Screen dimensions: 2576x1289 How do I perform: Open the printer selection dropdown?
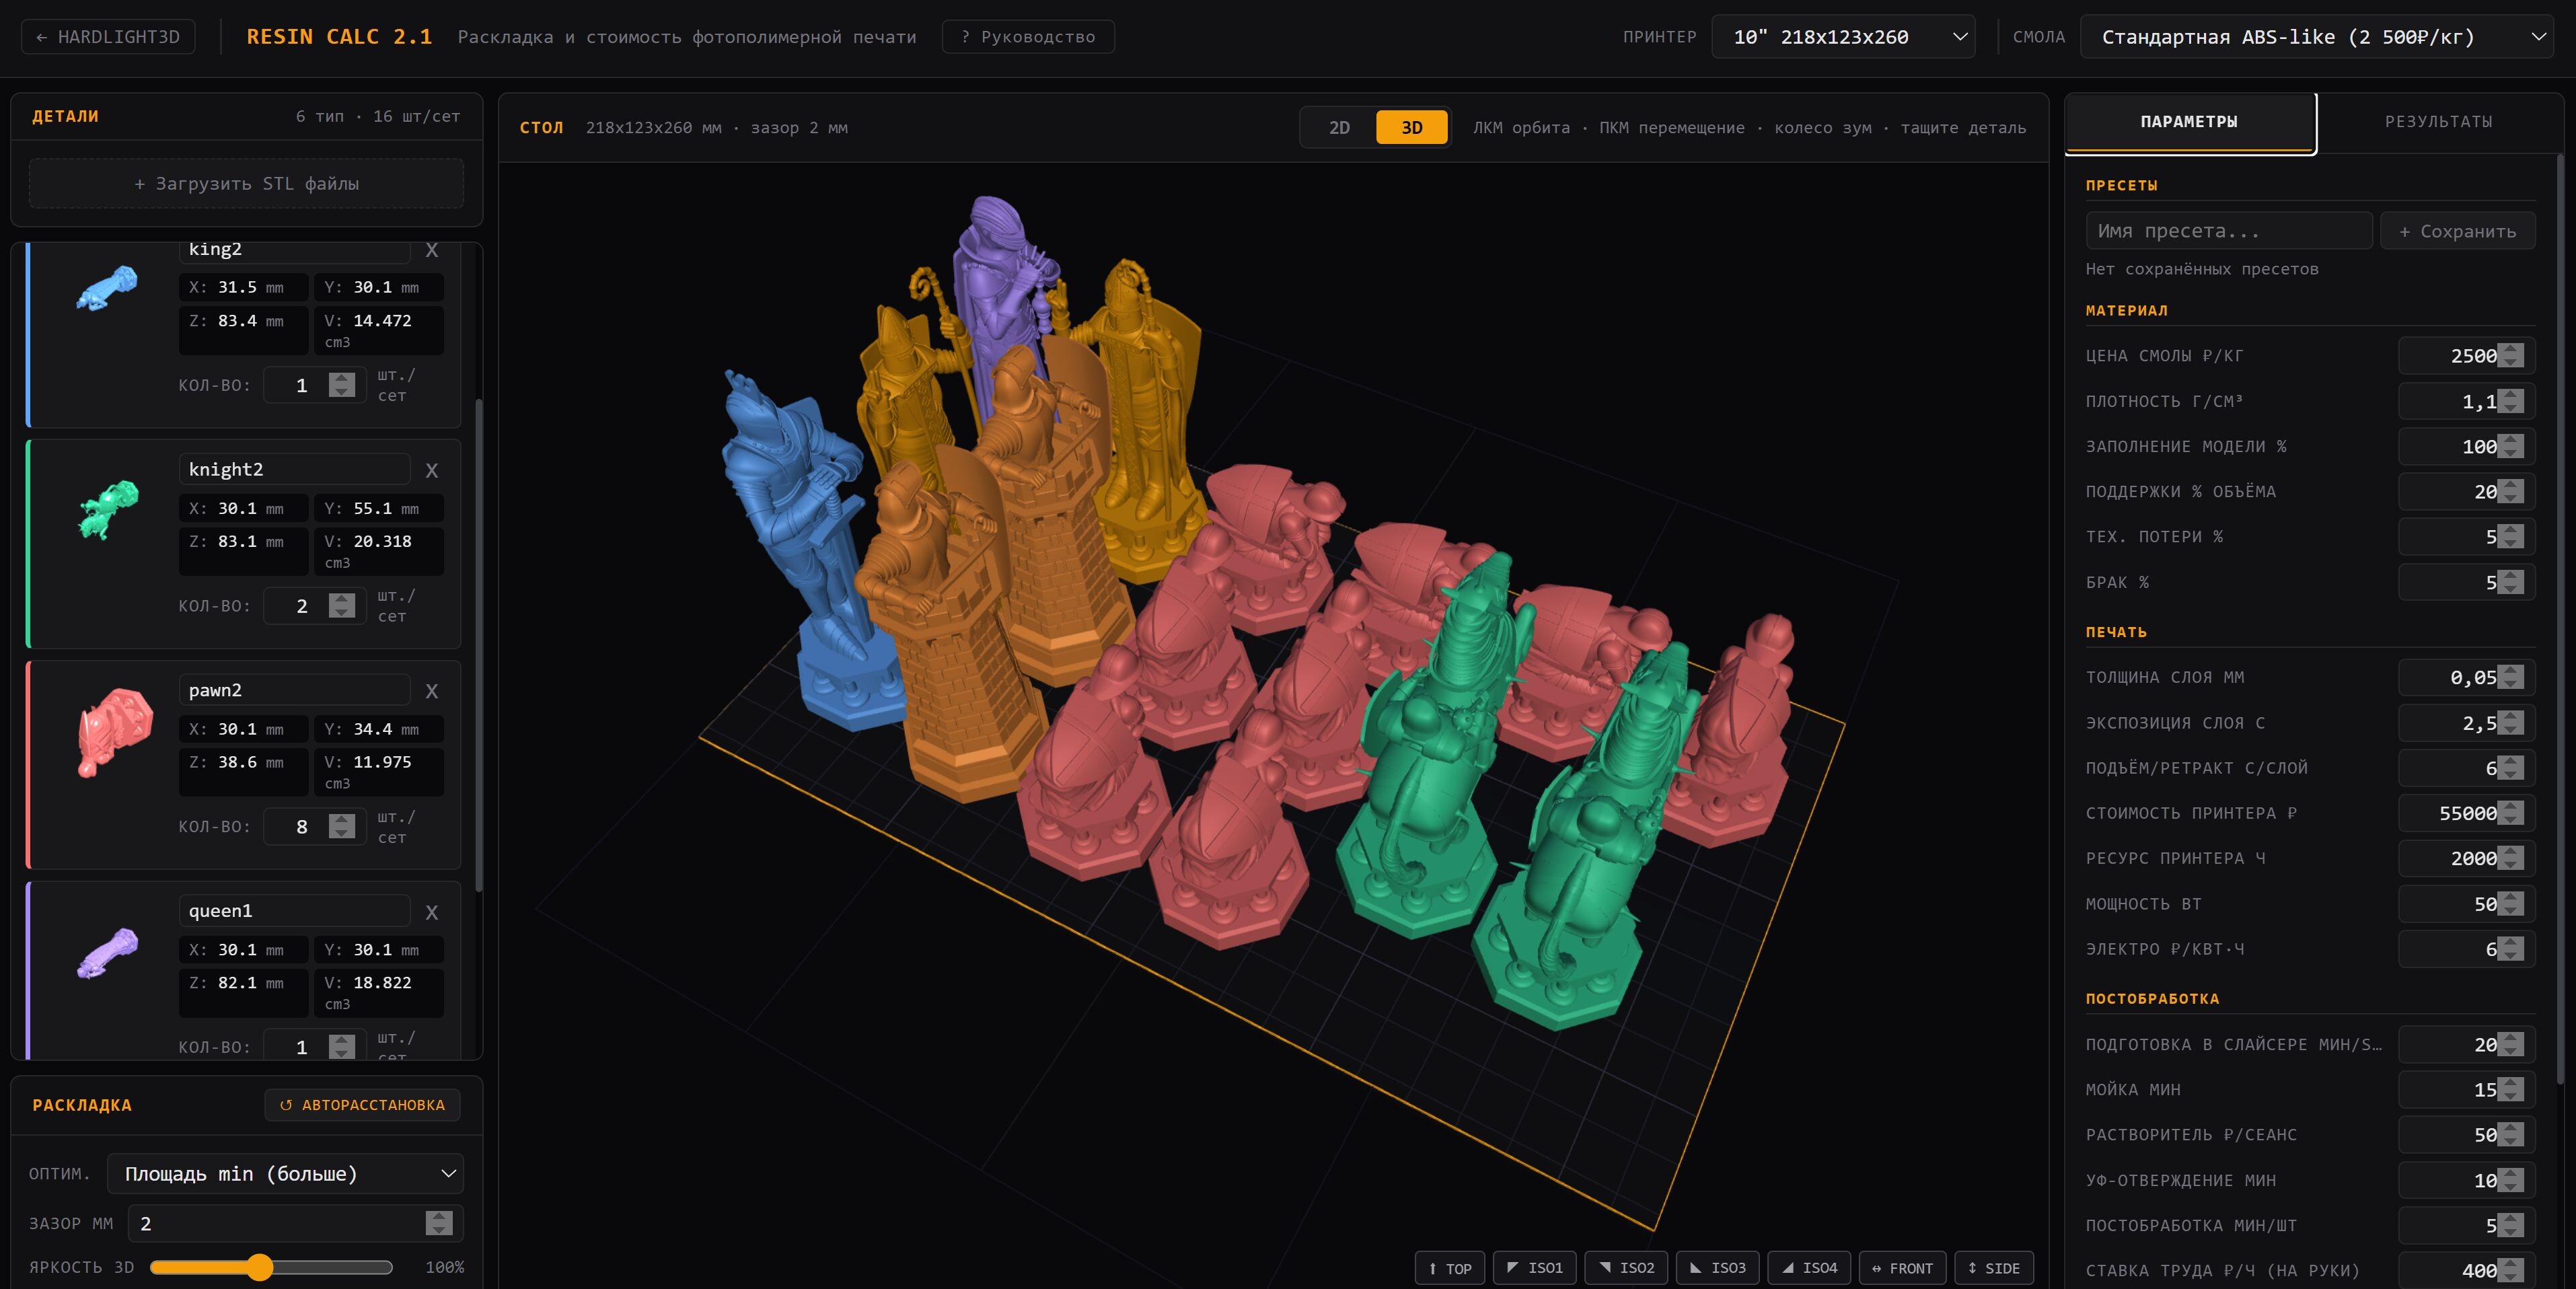1842,37
